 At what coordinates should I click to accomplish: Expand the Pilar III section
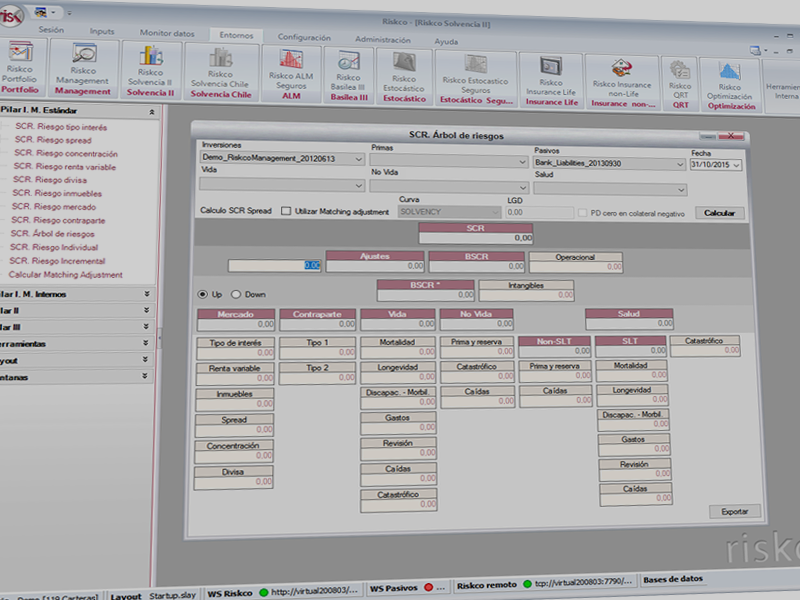coord(146,327)
